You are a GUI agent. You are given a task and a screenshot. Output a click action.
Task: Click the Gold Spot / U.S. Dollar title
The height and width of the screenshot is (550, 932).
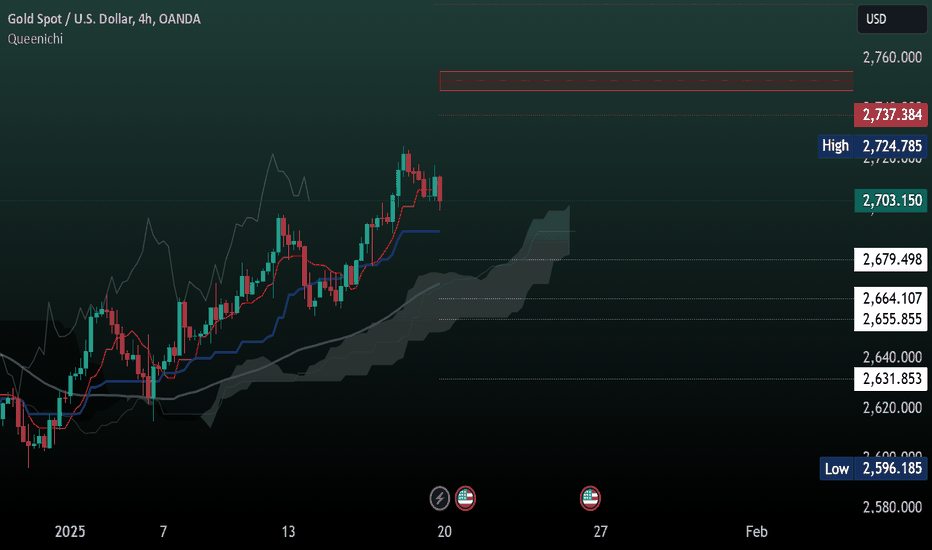point(104,19)
